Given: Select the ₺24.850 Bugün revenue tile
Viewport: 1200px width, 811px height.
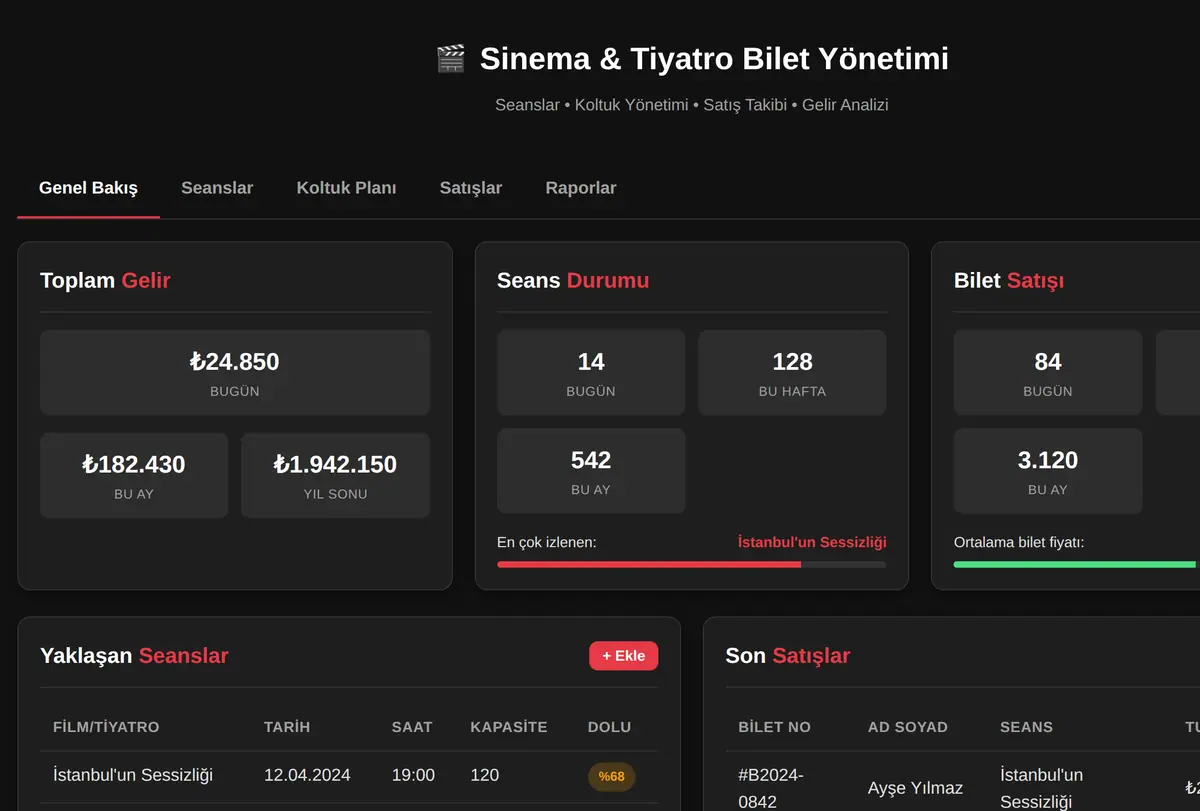Looking at the screenshot, I should point(235,373).
